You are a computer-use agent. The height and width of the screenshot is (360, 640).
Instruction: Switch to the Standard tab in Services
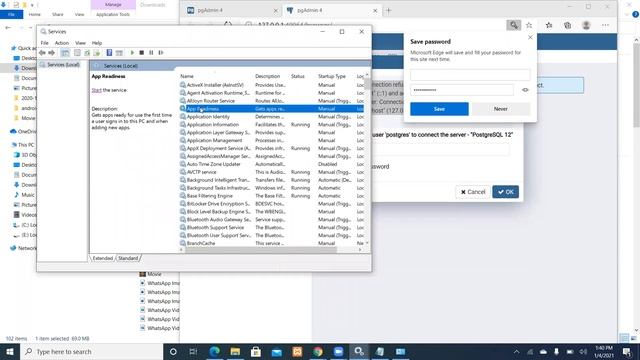(128, 258)
